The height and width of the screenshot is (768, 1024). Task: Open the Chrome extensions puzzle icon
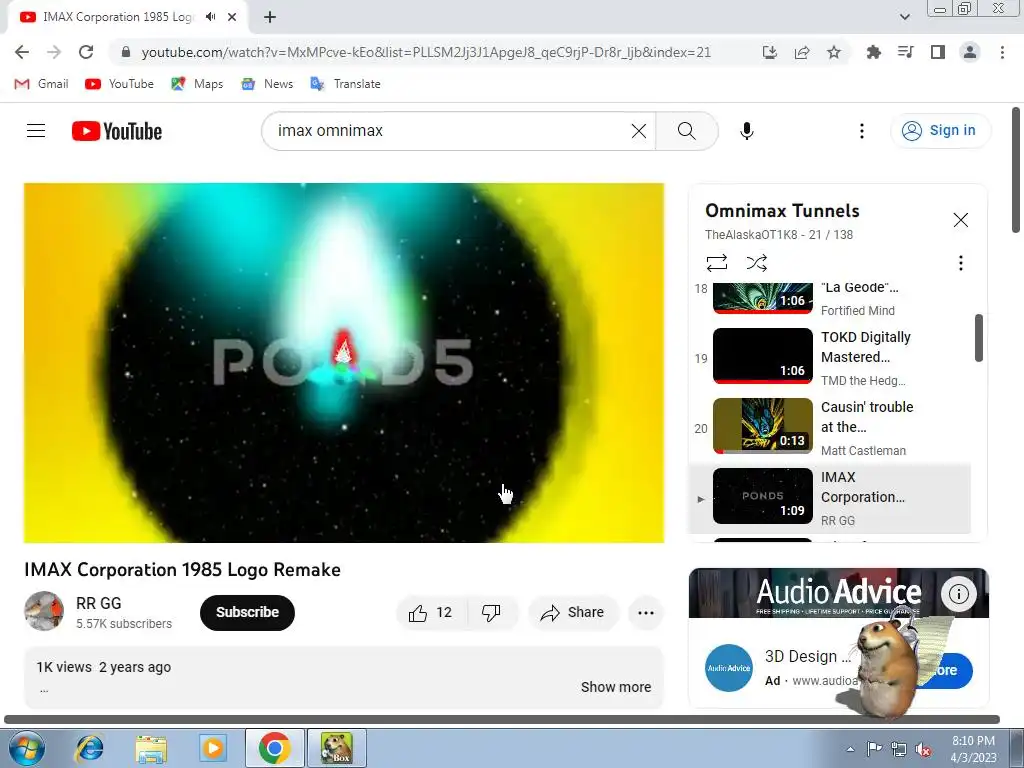(873, 52)
